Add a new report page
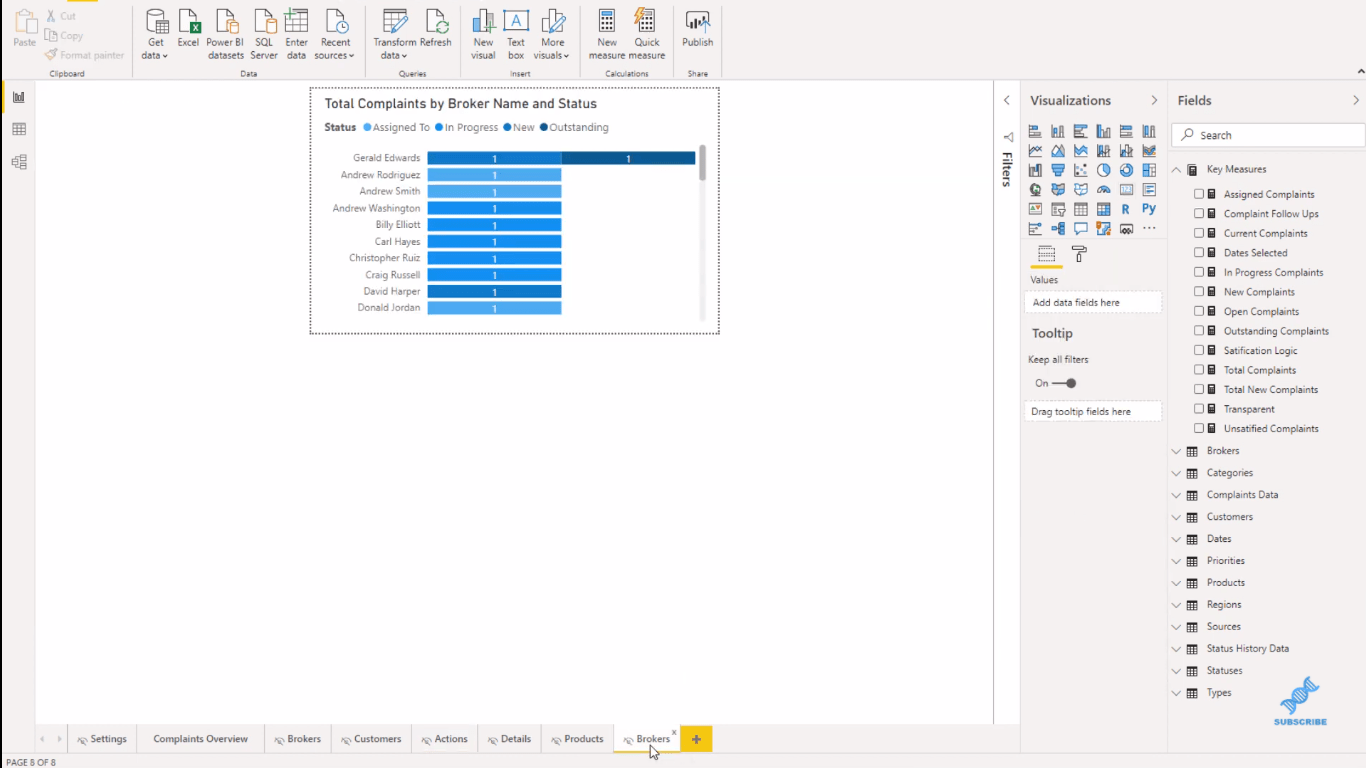The width and height of the screenshot is (1366, 768). point(696,739)
